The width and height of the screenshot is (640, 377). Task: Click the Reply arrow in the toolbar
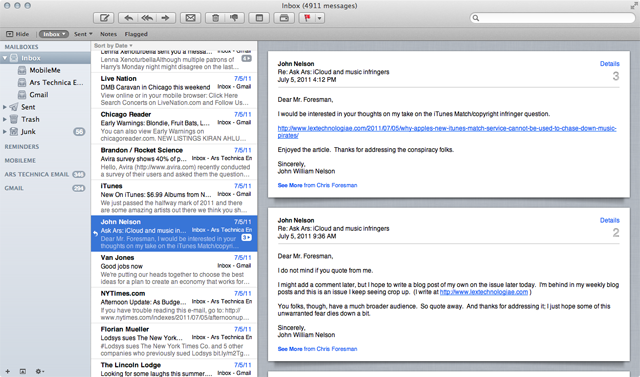coord(128,18)
